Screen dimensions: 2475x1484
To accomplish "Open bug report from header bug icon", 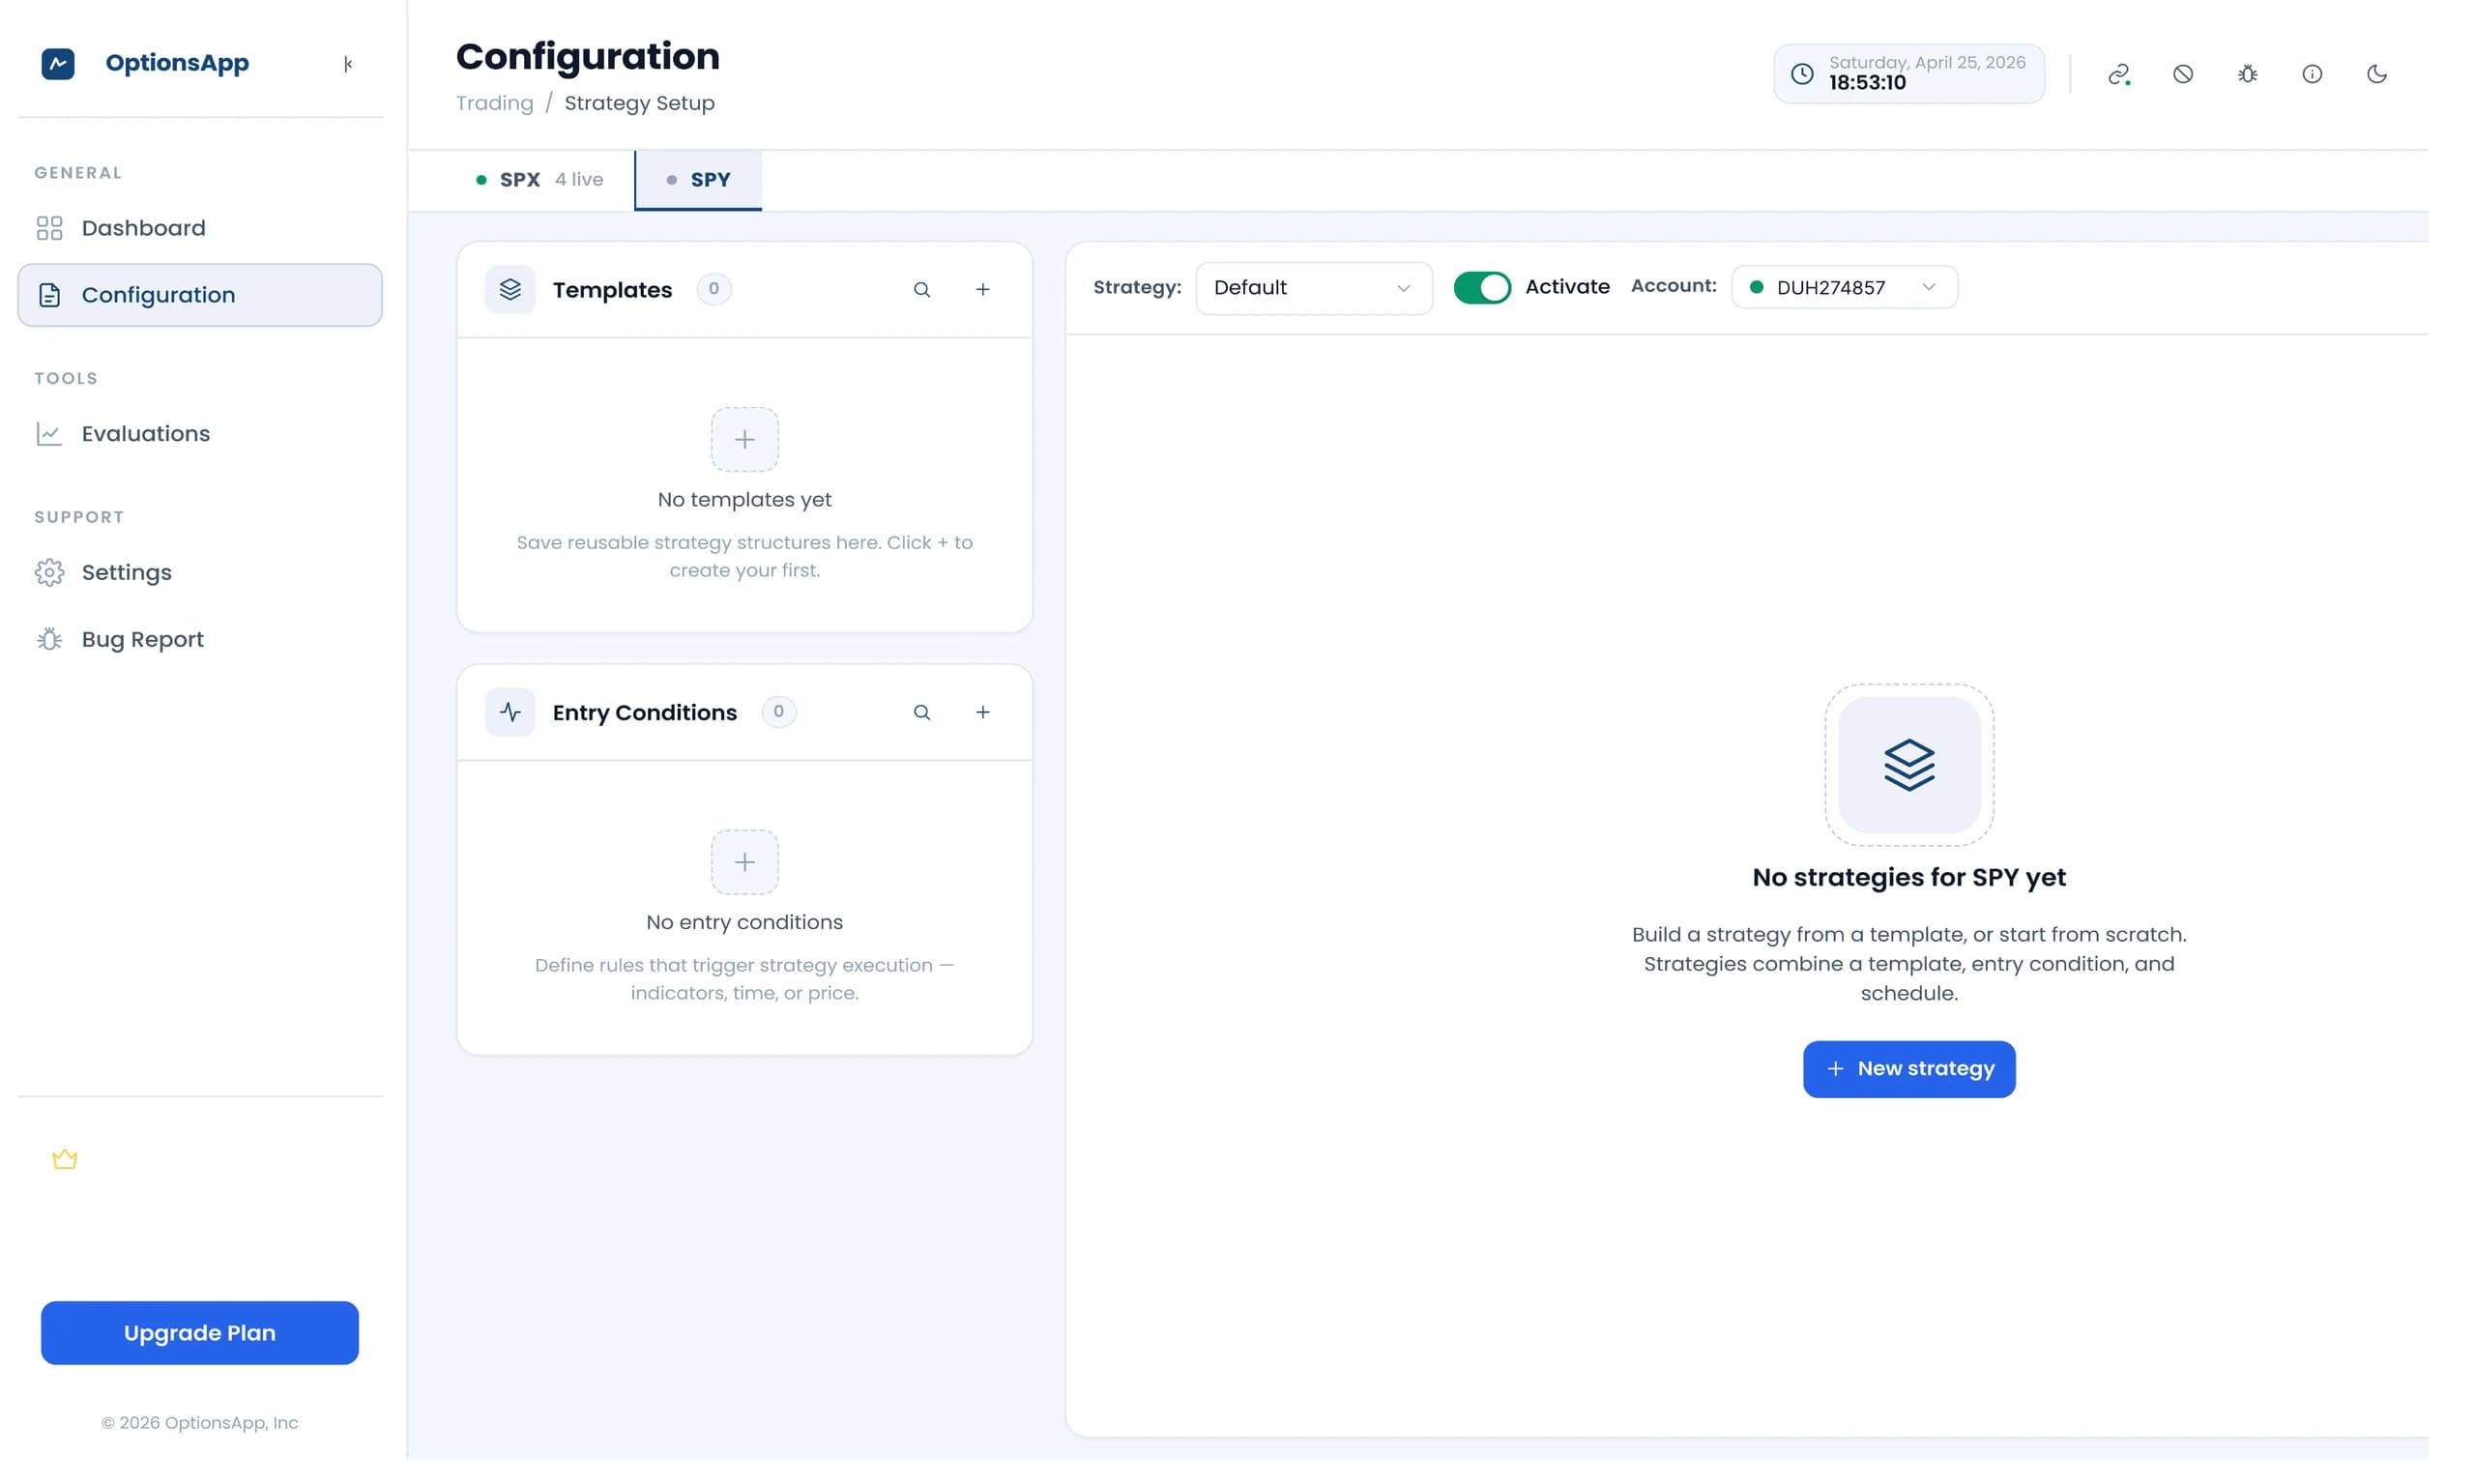I will tap(2247, 74).
